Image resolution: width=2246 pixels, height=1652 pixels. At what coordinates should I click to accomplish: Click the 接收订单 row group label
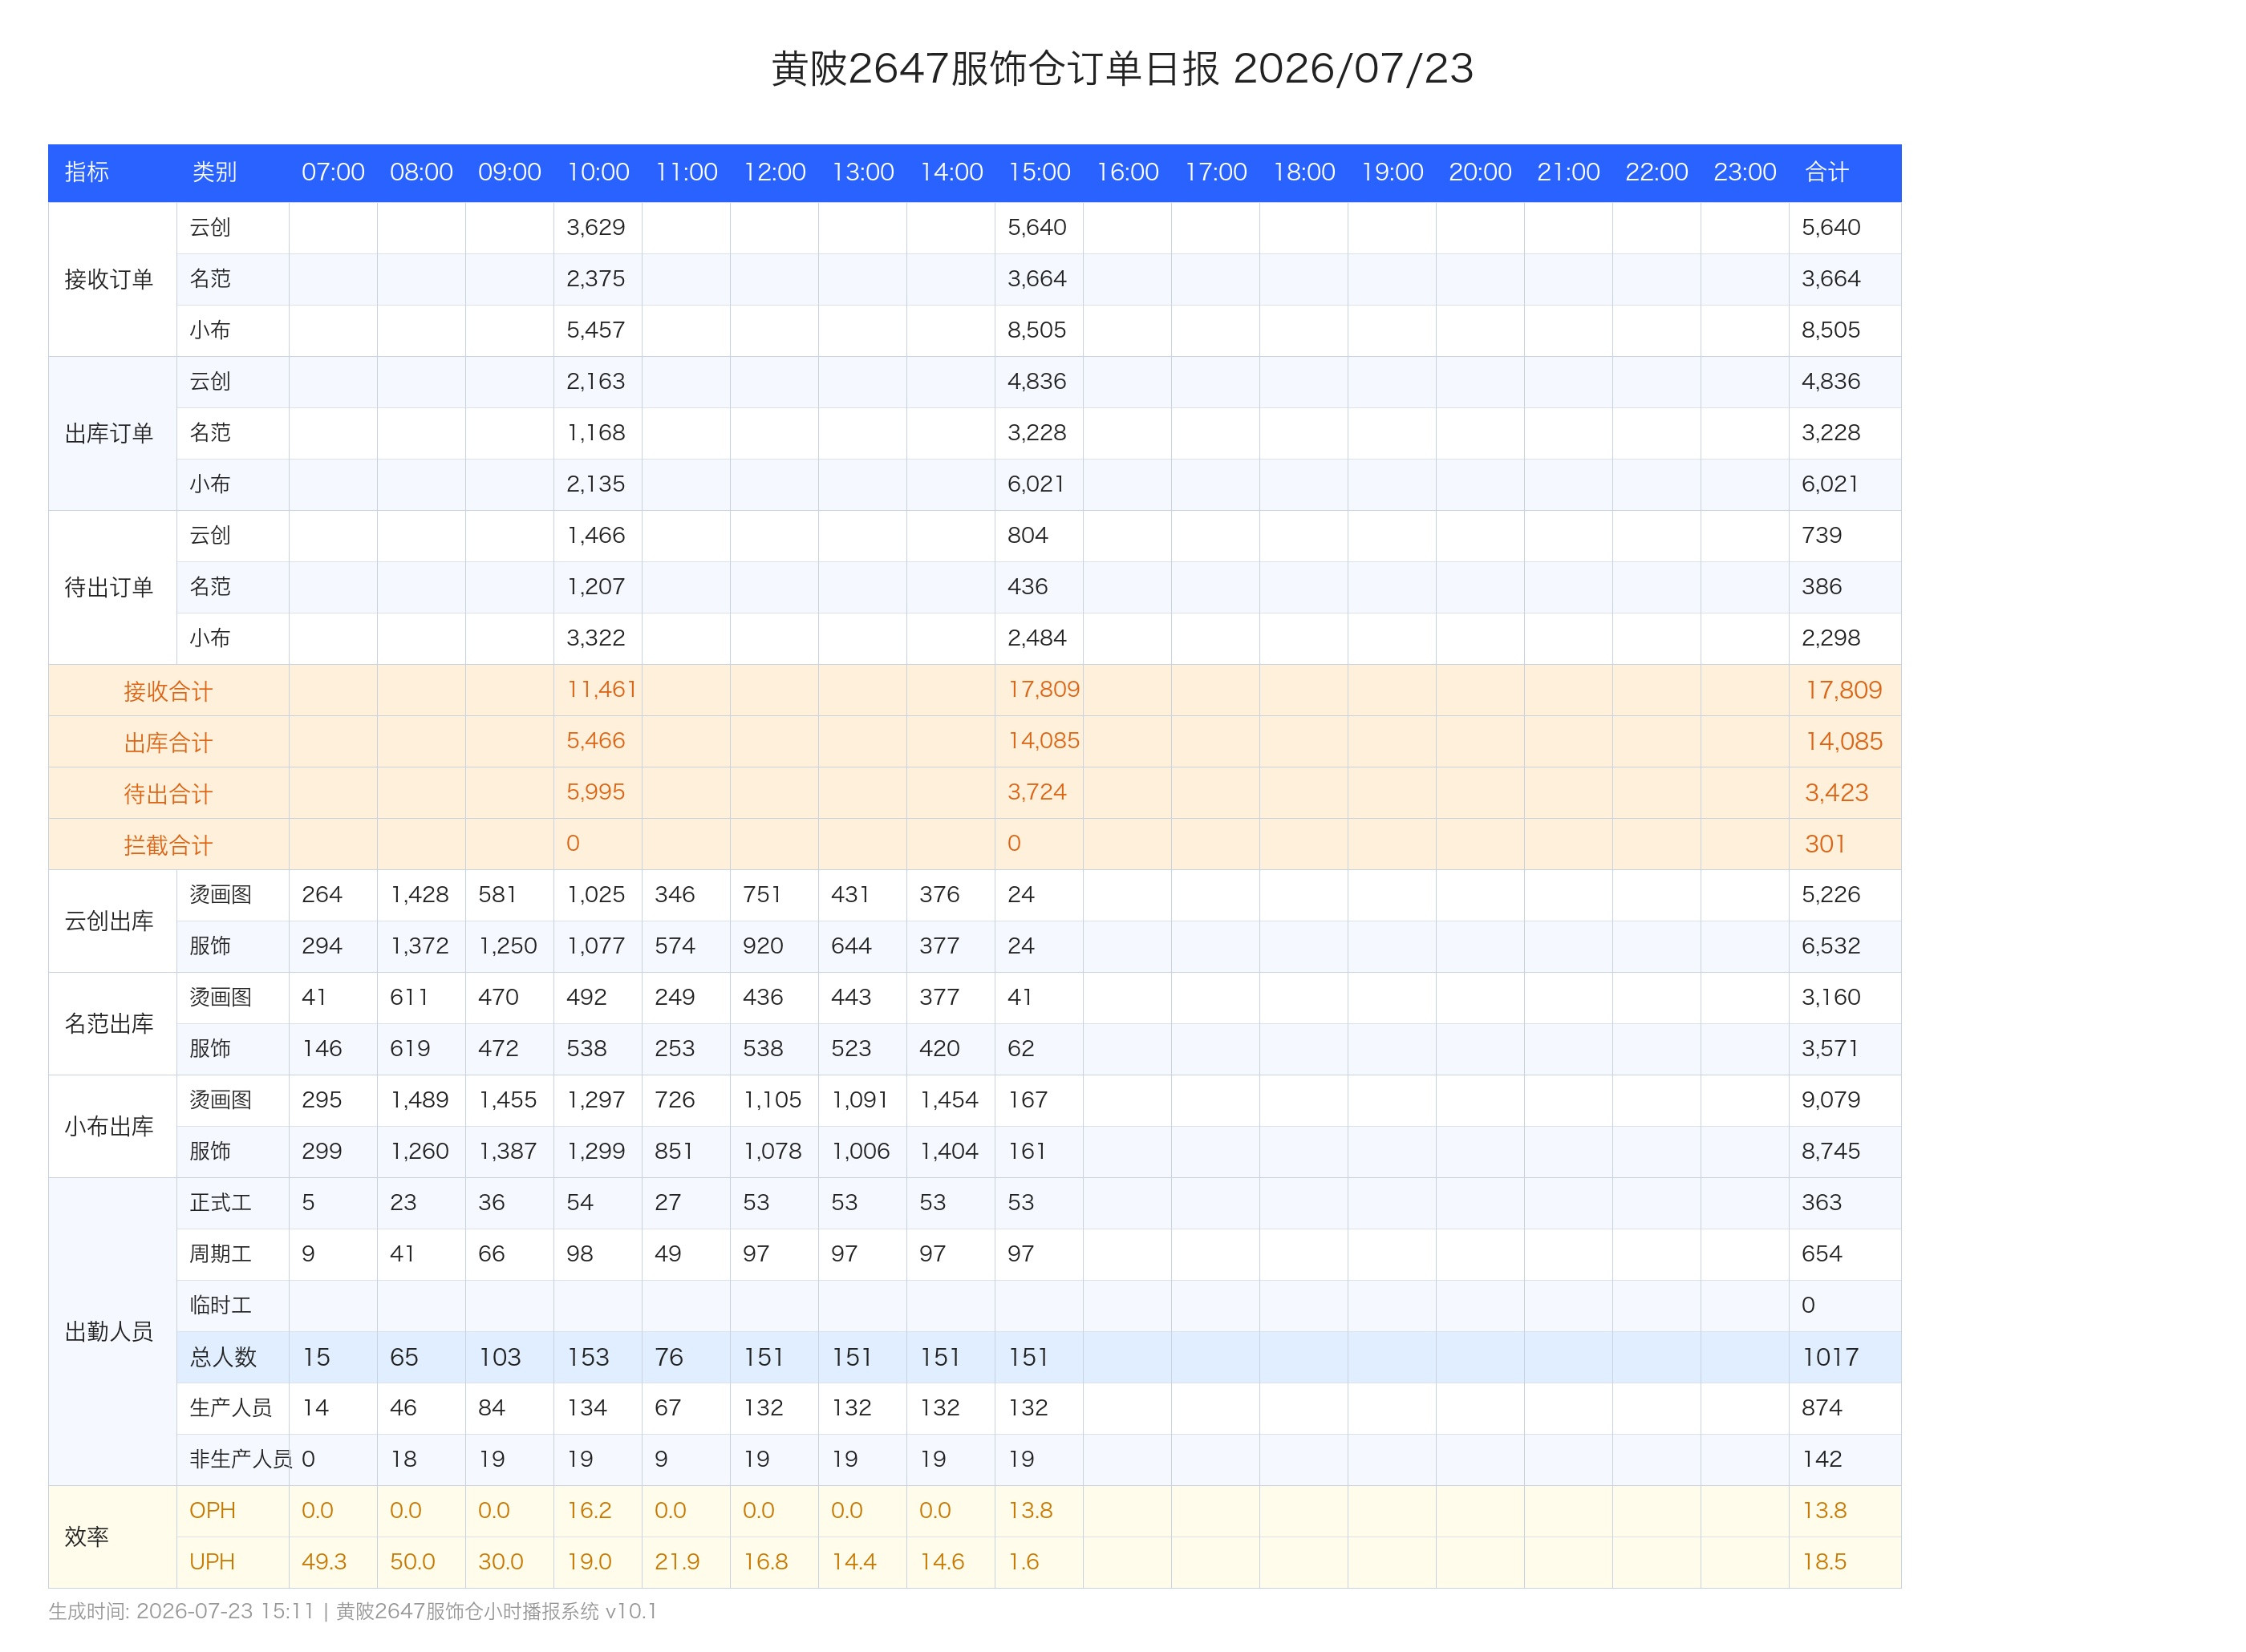109,279
